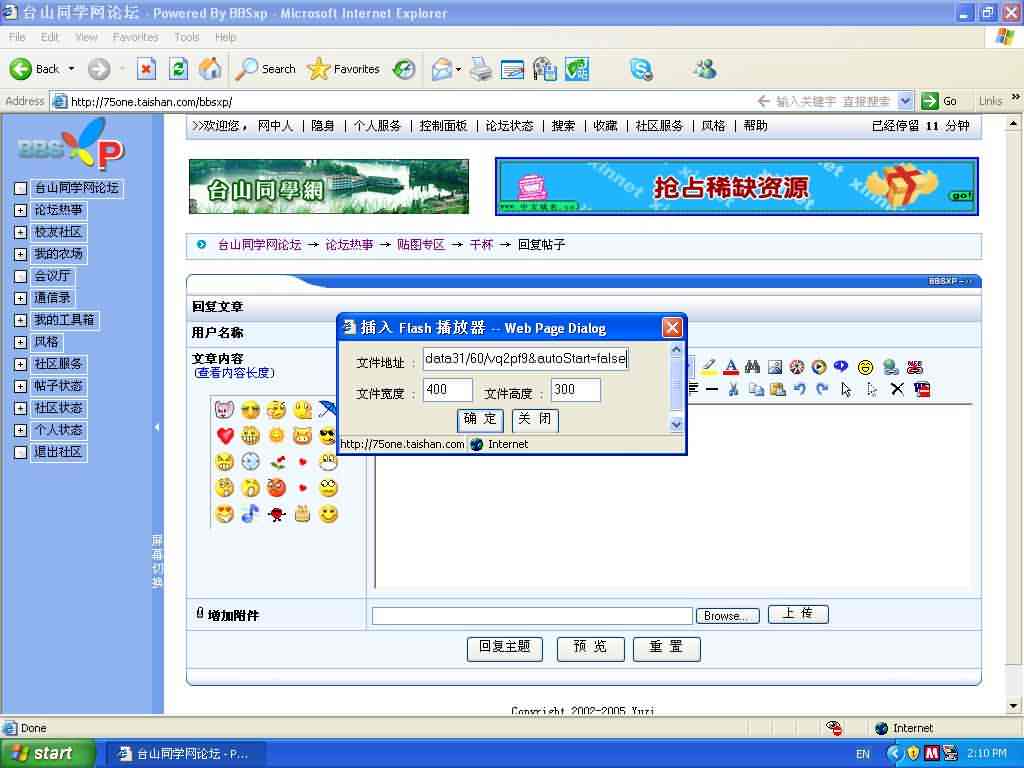Open the Back button history dropdown arrow
Image resolution: width=1024 pixels, height=768 pixels.
pos(71,69)
